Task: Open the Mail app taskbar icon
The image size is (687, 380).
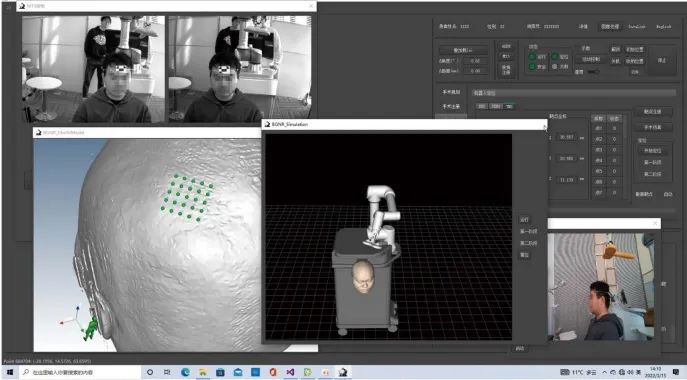Action: (238, 372)
